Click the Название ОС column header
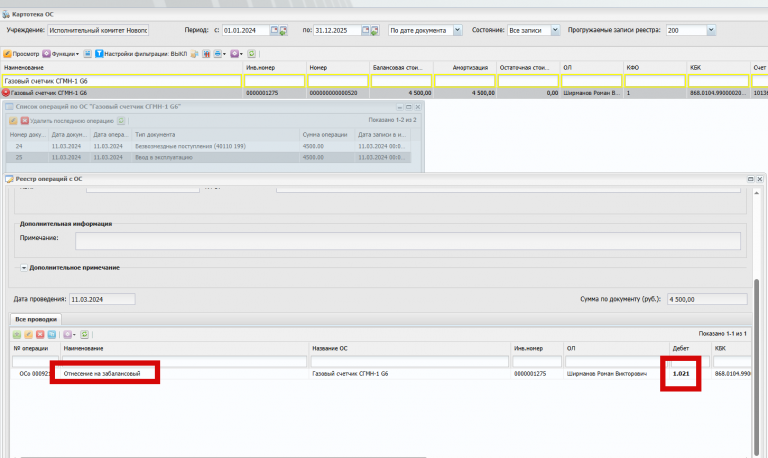 tap(409, 348)
